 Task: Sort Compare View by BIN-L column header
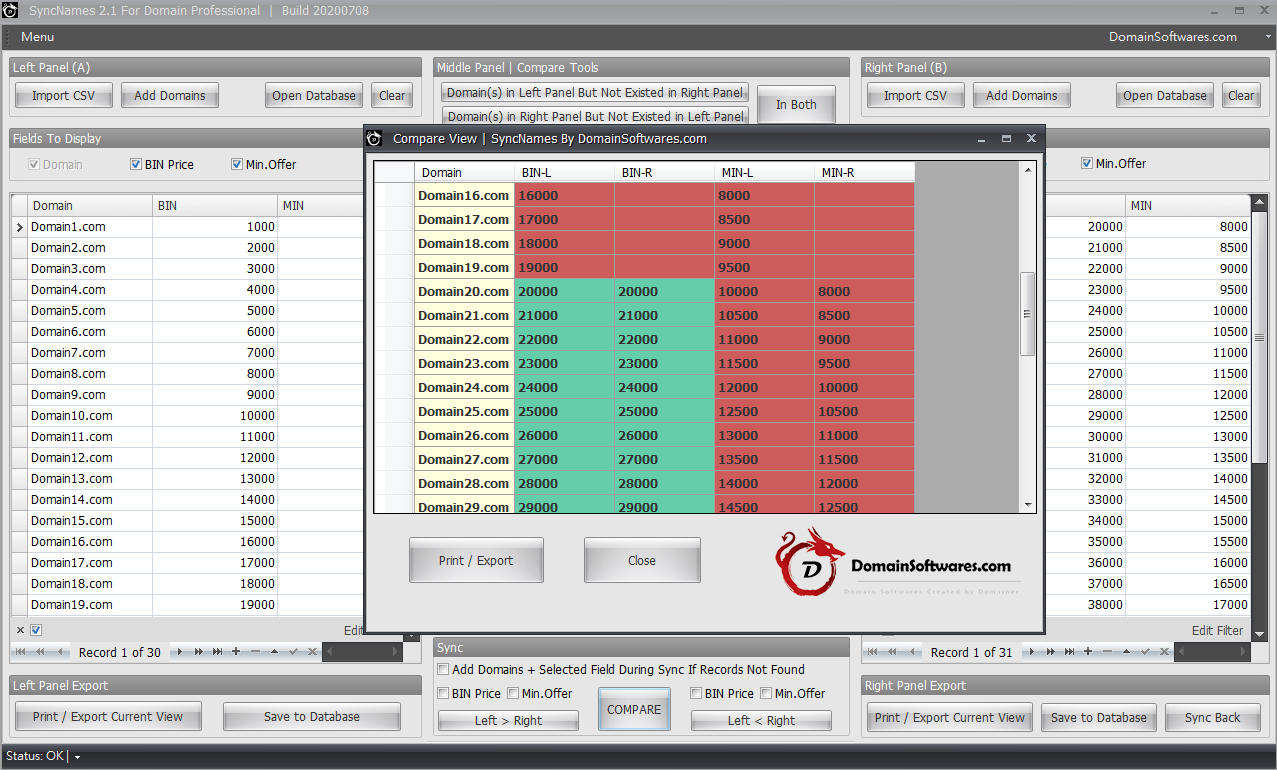[564, 173]
